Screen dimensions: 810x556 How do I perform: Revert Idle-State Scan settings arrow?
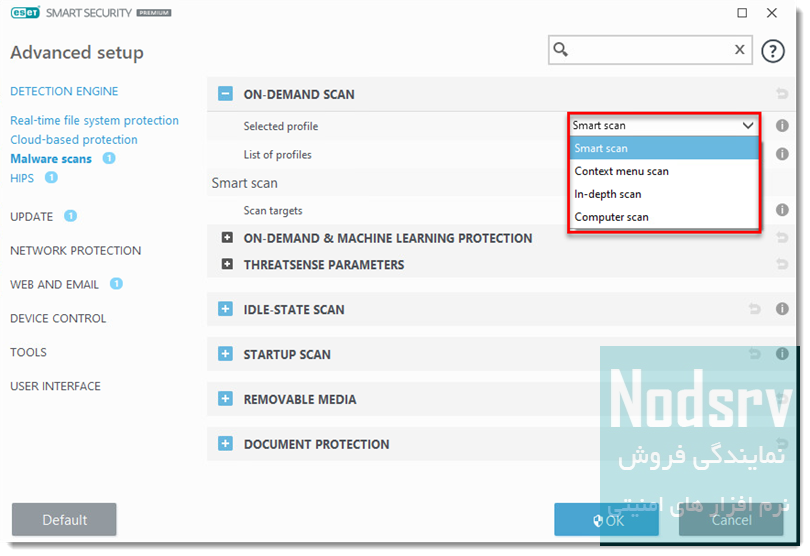coord(755,309)
